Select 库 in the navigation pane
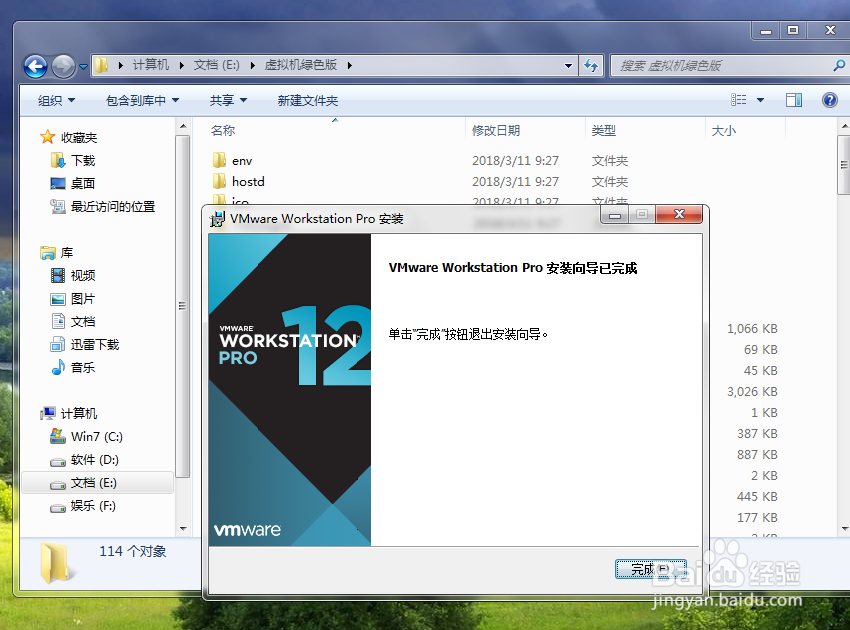 tap(67, 253)
